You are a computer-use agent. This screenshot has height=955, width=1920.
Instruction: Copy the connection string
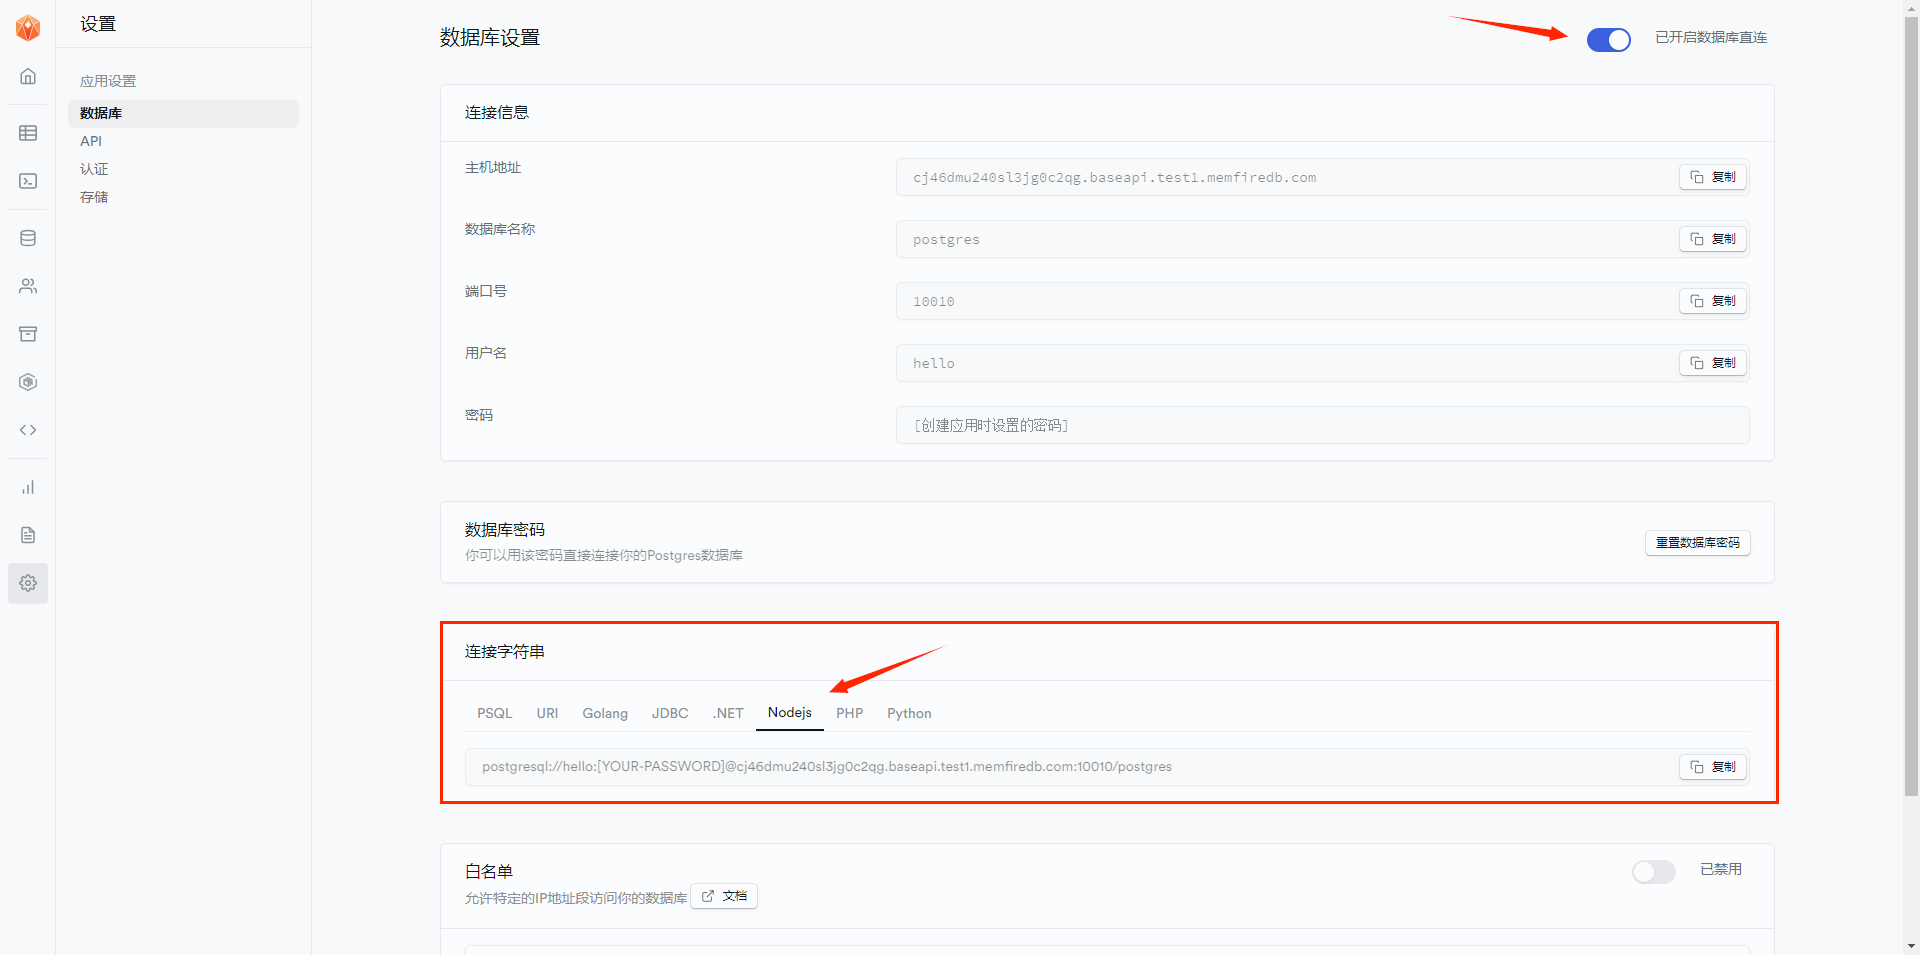click(x=1713, y=767)
